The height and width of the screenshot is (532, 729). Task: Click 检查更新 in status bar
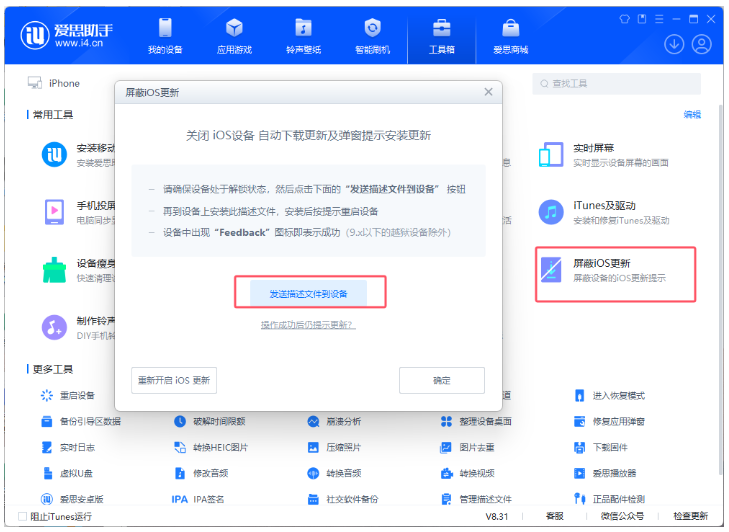pyautogui.click(x=690, y=516)
